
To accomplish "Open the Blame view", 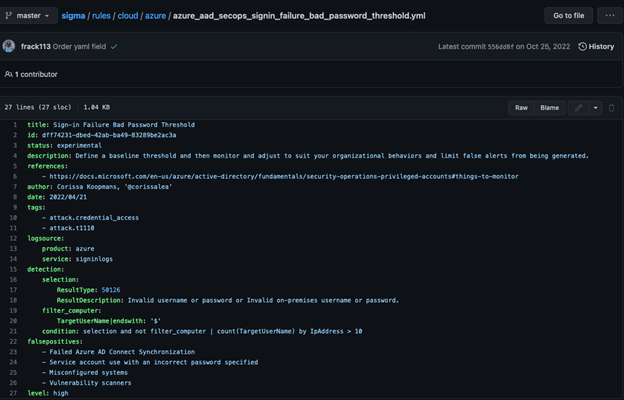I will [x=550, y=107].
